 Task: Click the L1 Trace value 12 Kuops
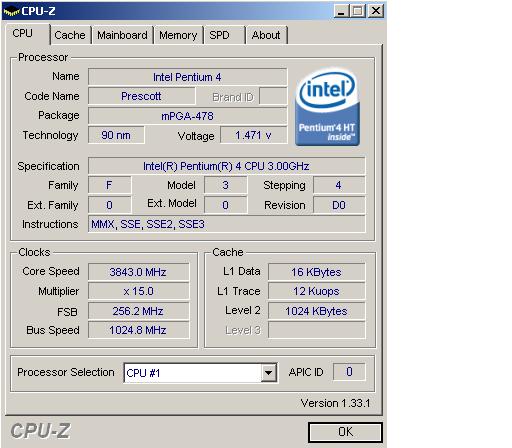[317, 291]
